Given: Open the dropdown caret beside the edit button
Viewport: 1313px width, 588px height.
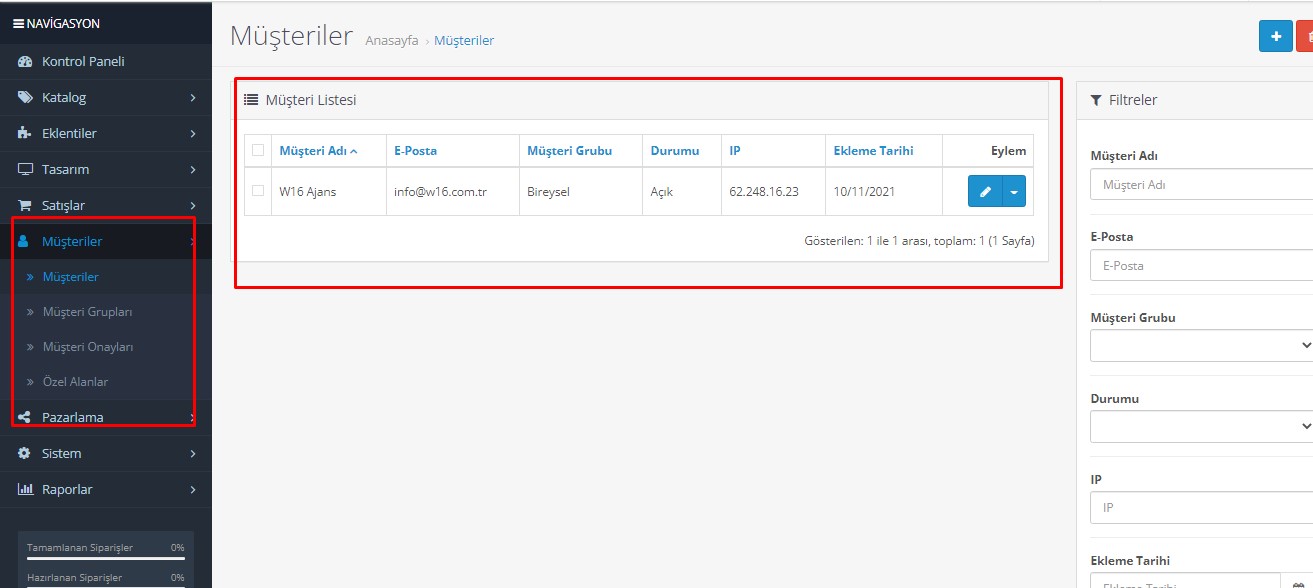Looking at the screenshot, I should (x=1014, y=192).
